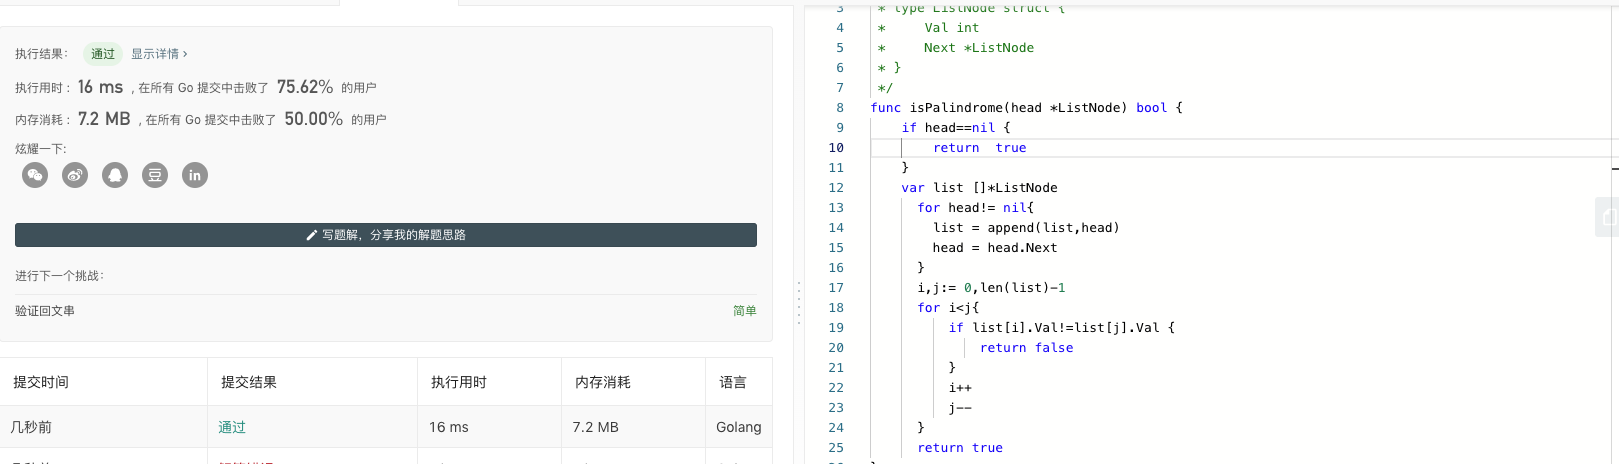This screenshot has width=1619, height=464.
Task: Click 写题解，分享我的解题思路 button
Action: tap(386, 235)
